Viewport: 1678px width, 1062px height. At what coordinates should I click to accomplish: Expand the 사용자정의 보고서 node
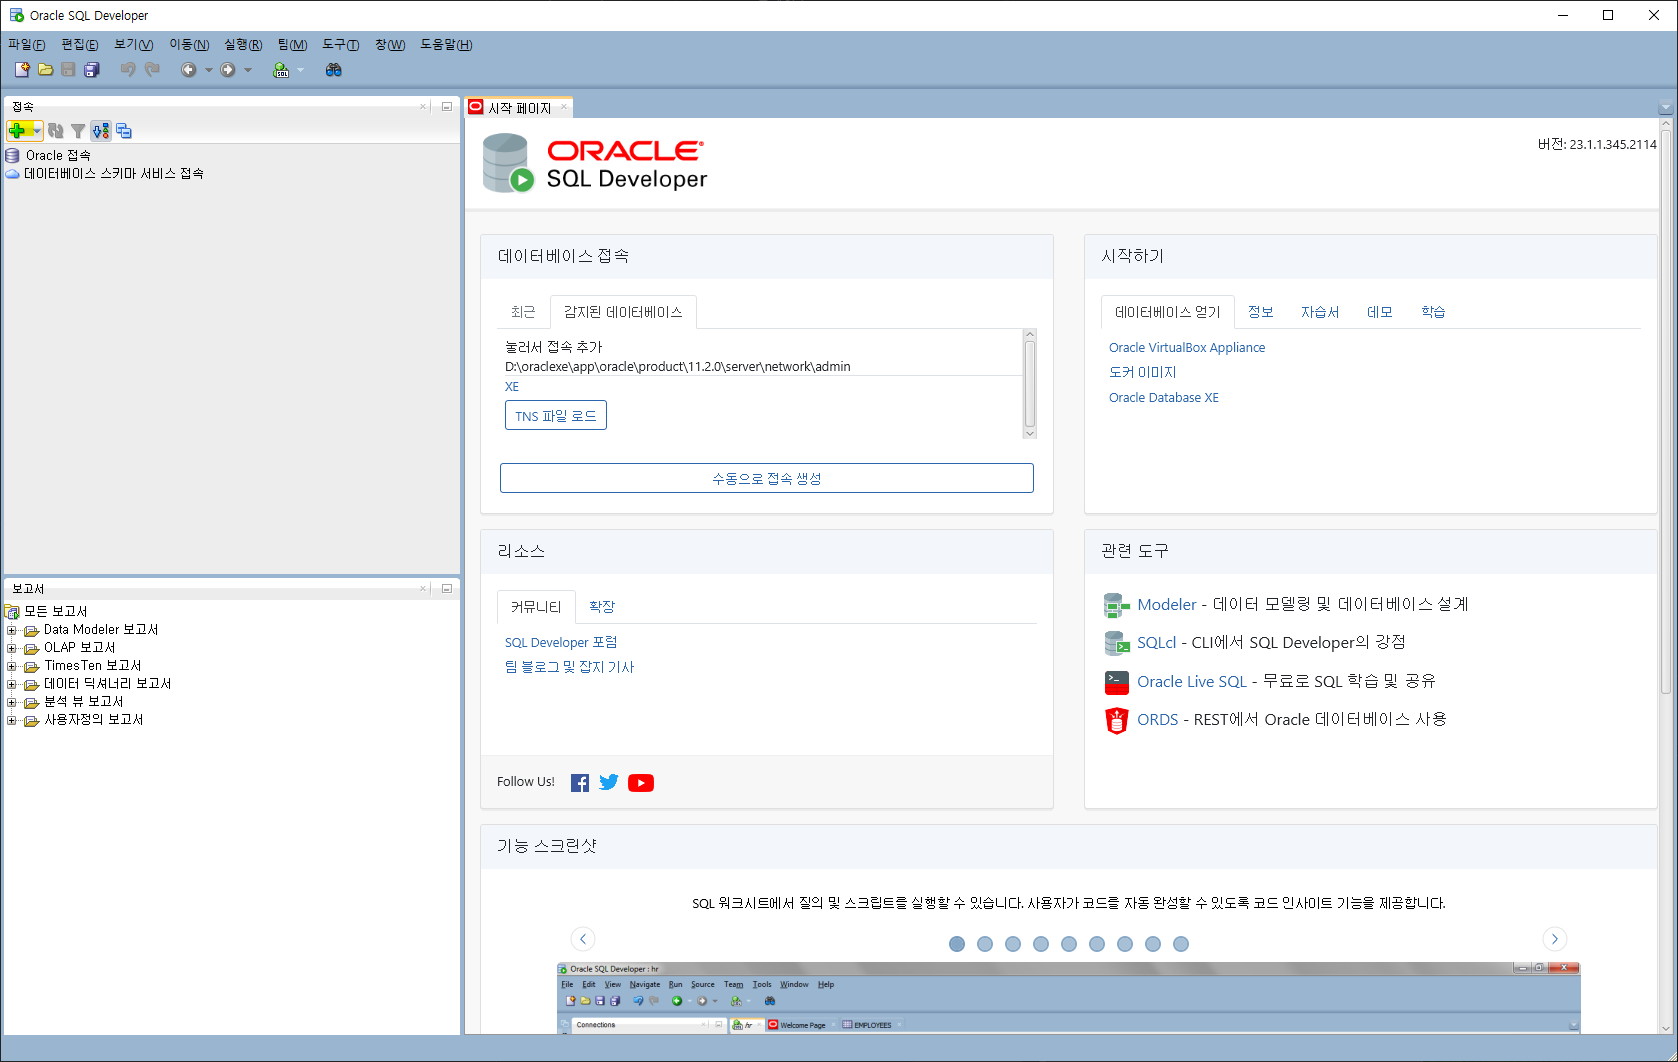[12, 720]
